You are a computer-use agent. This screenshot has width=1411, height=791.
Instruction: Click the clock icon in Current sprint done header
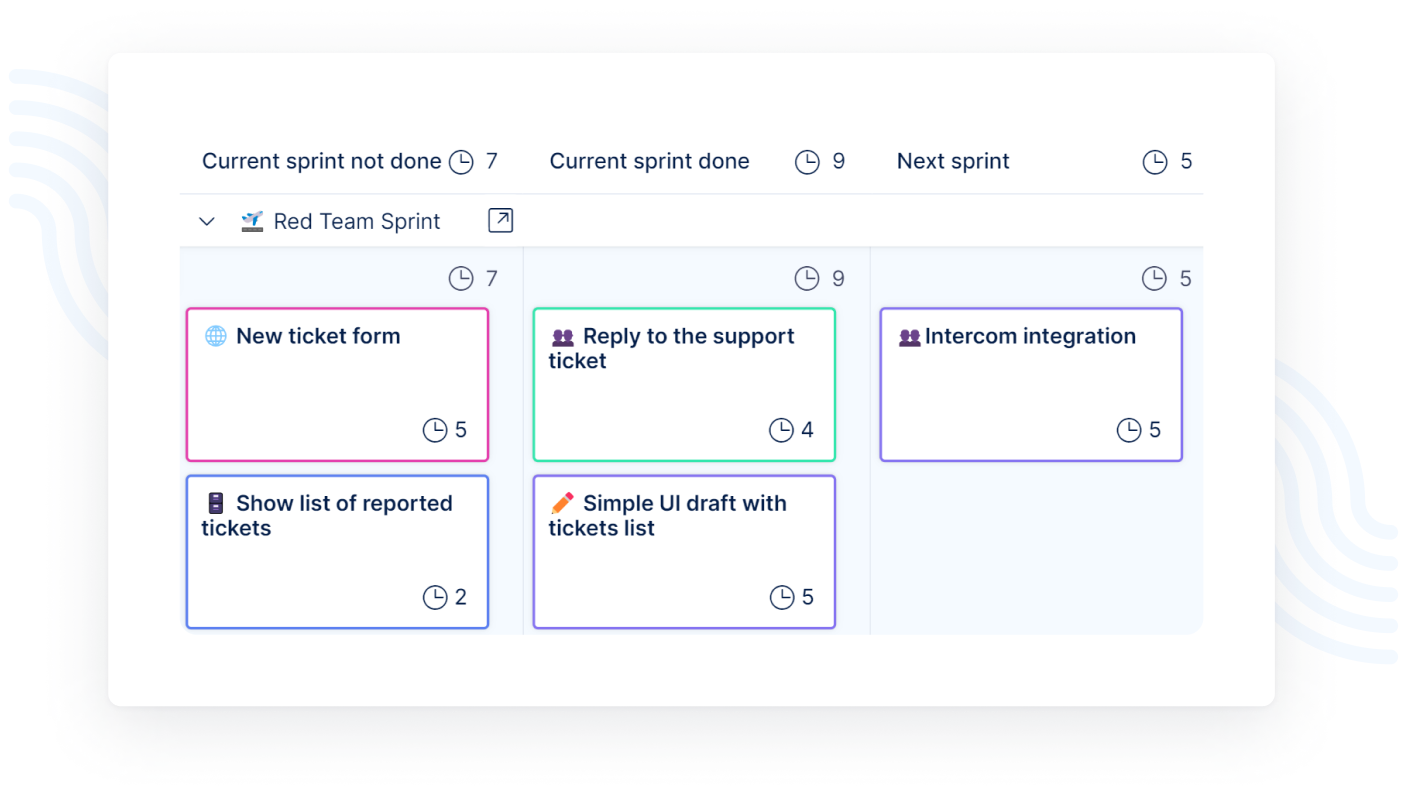coord(807,162)
